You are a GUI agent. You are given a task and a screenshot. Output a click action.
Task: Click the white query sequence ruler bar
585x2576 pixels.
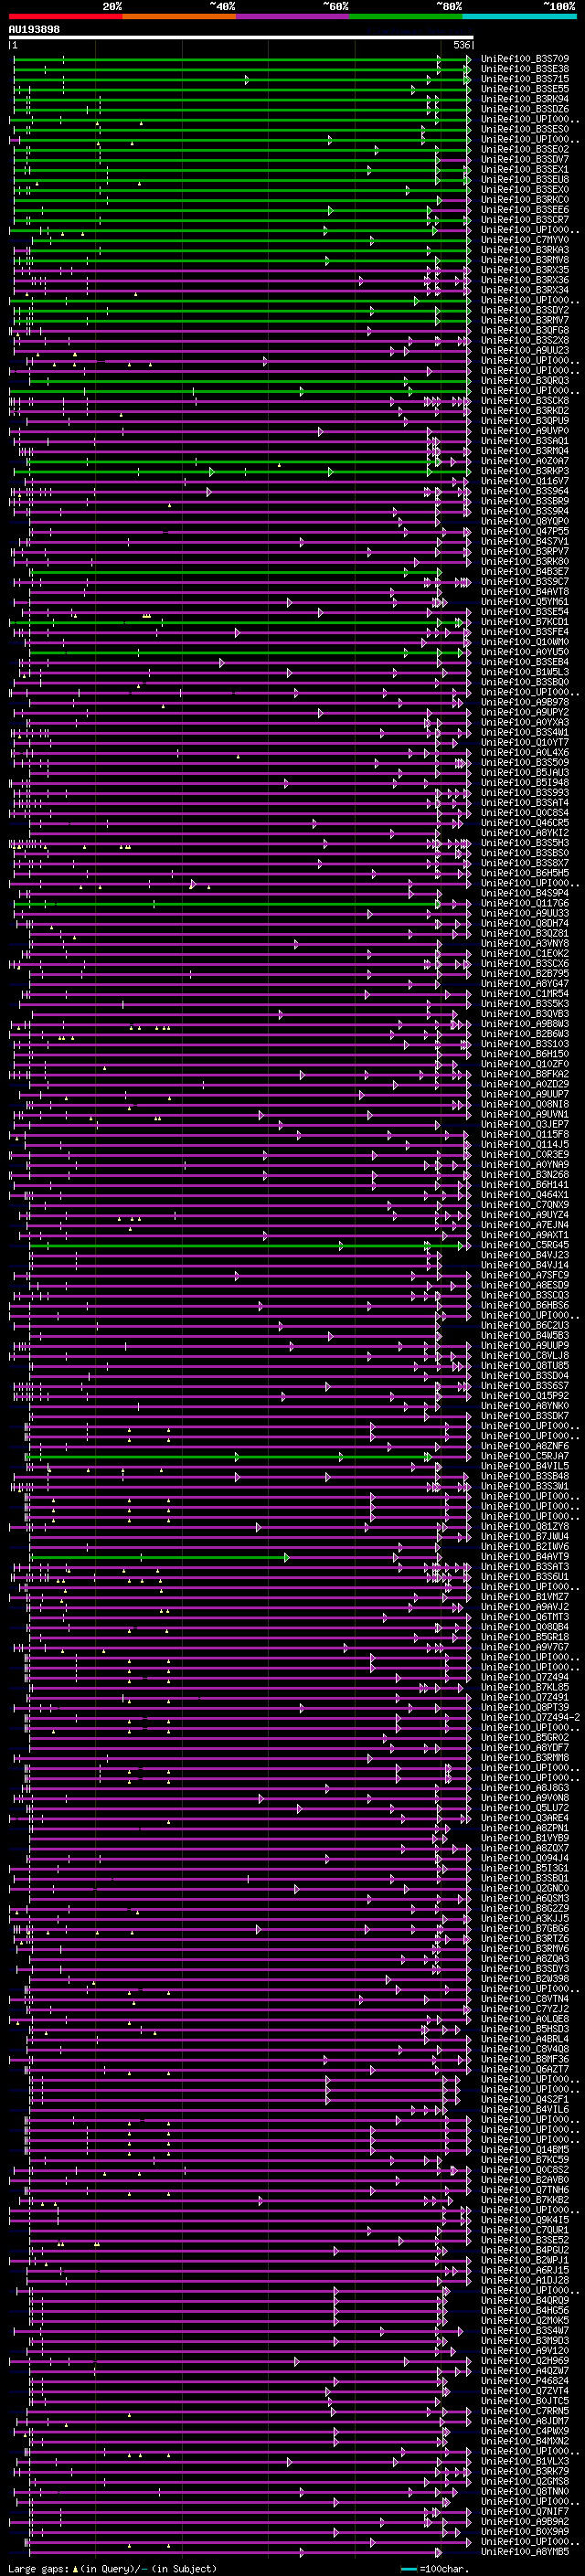(x=241, y=38)
